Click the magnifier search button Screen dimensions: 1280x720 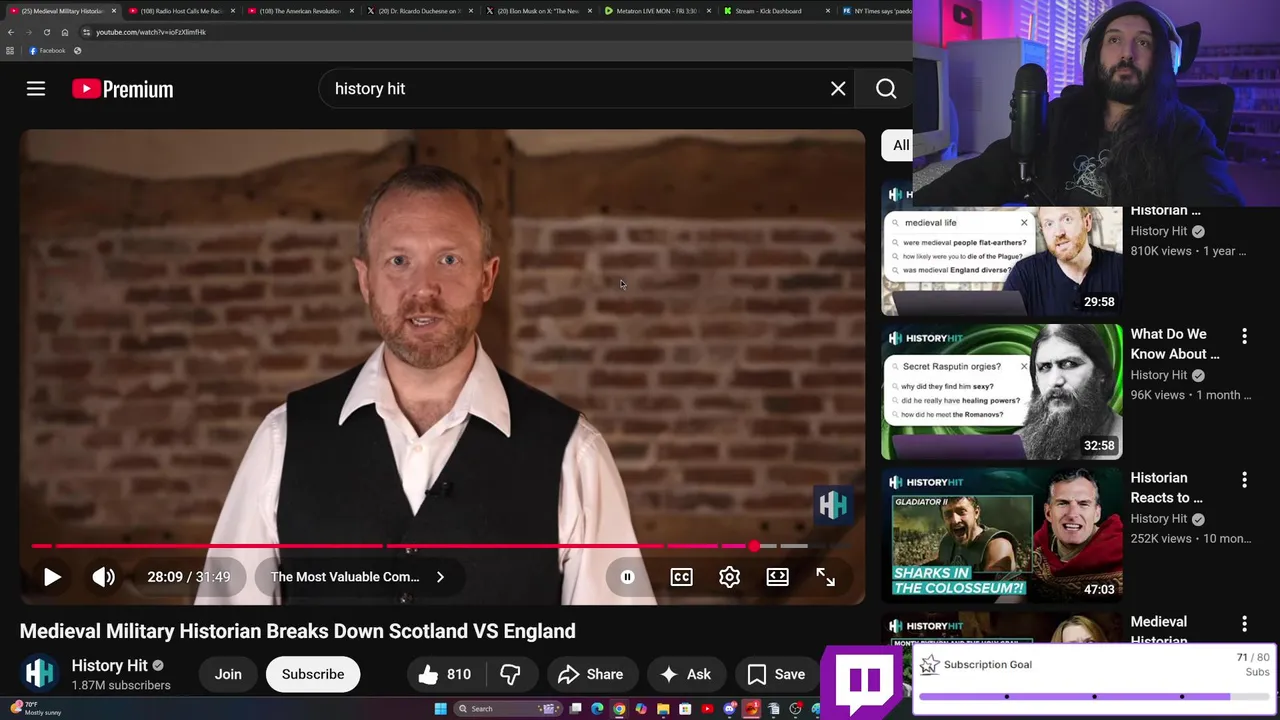point(886,89)
